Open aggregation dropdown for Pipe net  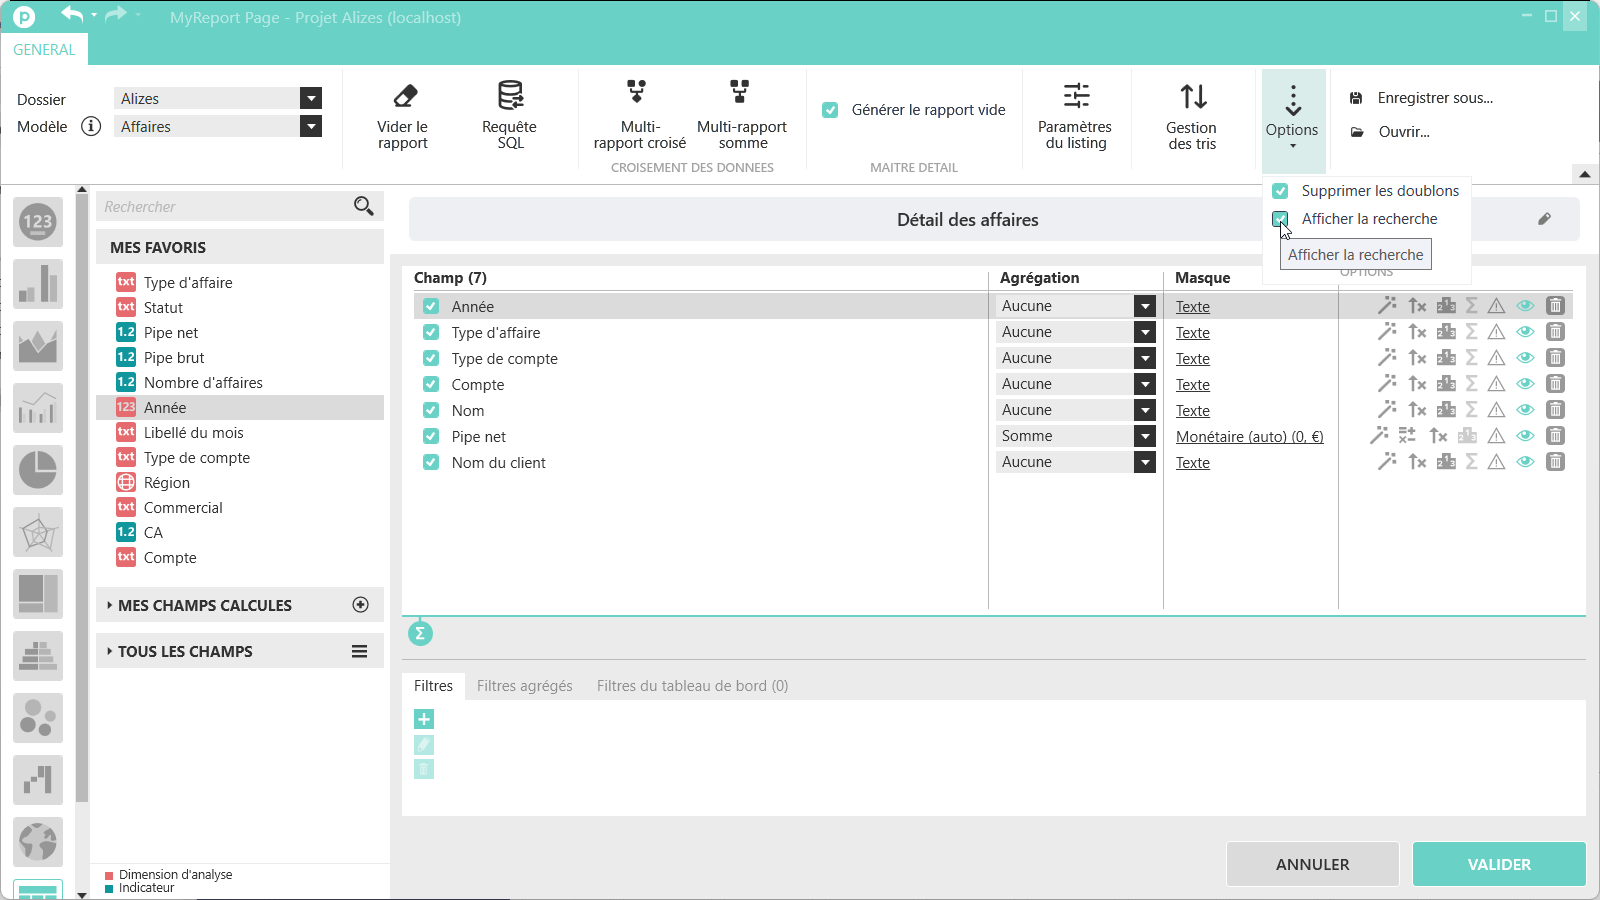[x=1145, y=436]
